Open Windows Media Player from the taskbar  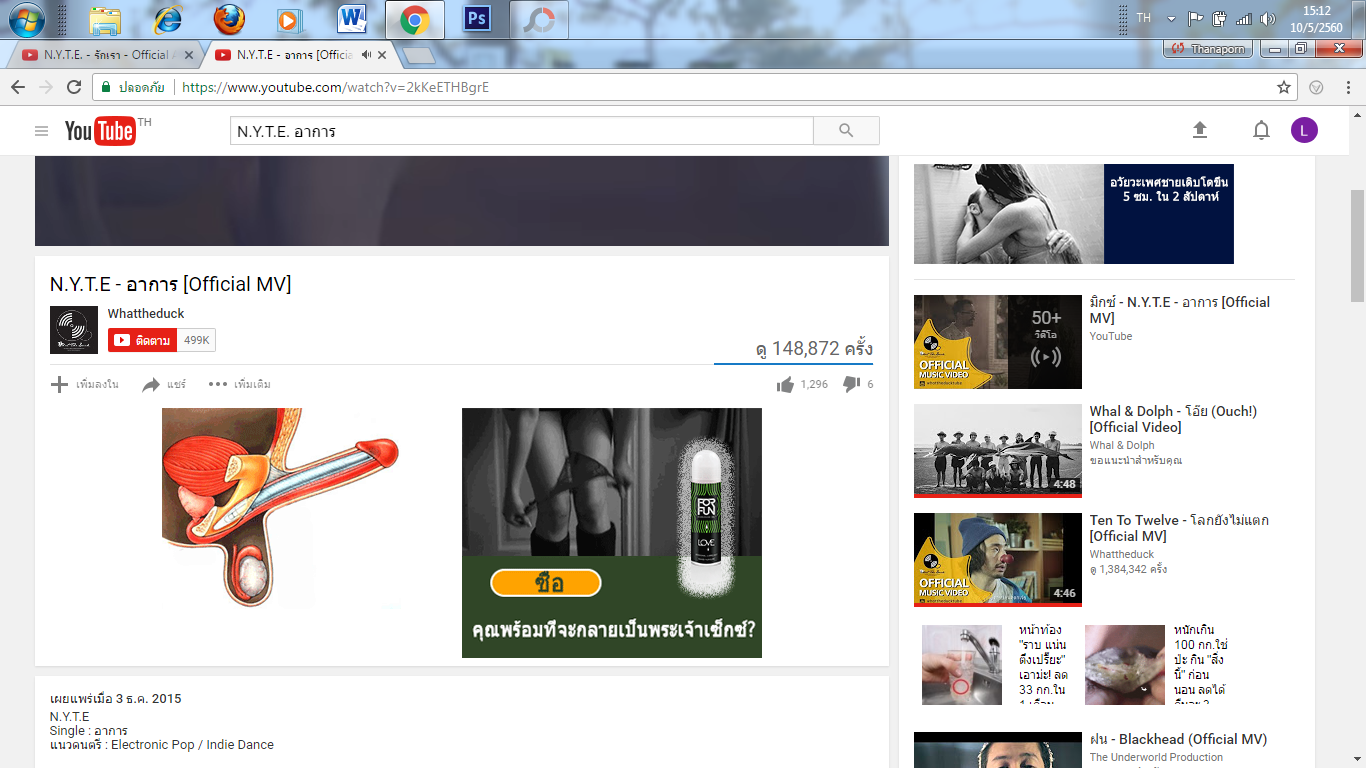pos(289,19)
